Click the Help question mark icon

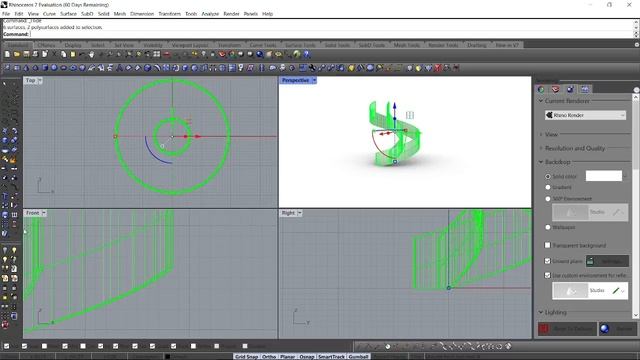[306, 54]
